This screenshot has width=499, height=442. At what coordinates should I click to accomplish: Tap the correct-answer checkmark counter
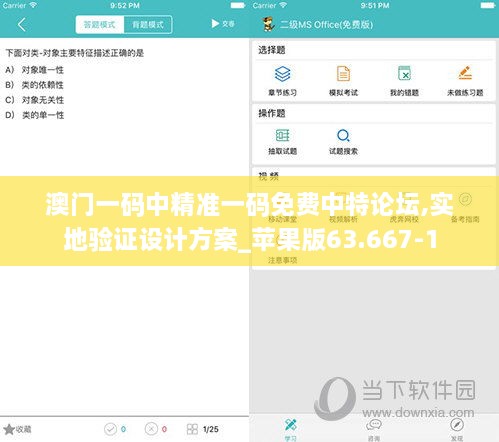click(115, 429)
